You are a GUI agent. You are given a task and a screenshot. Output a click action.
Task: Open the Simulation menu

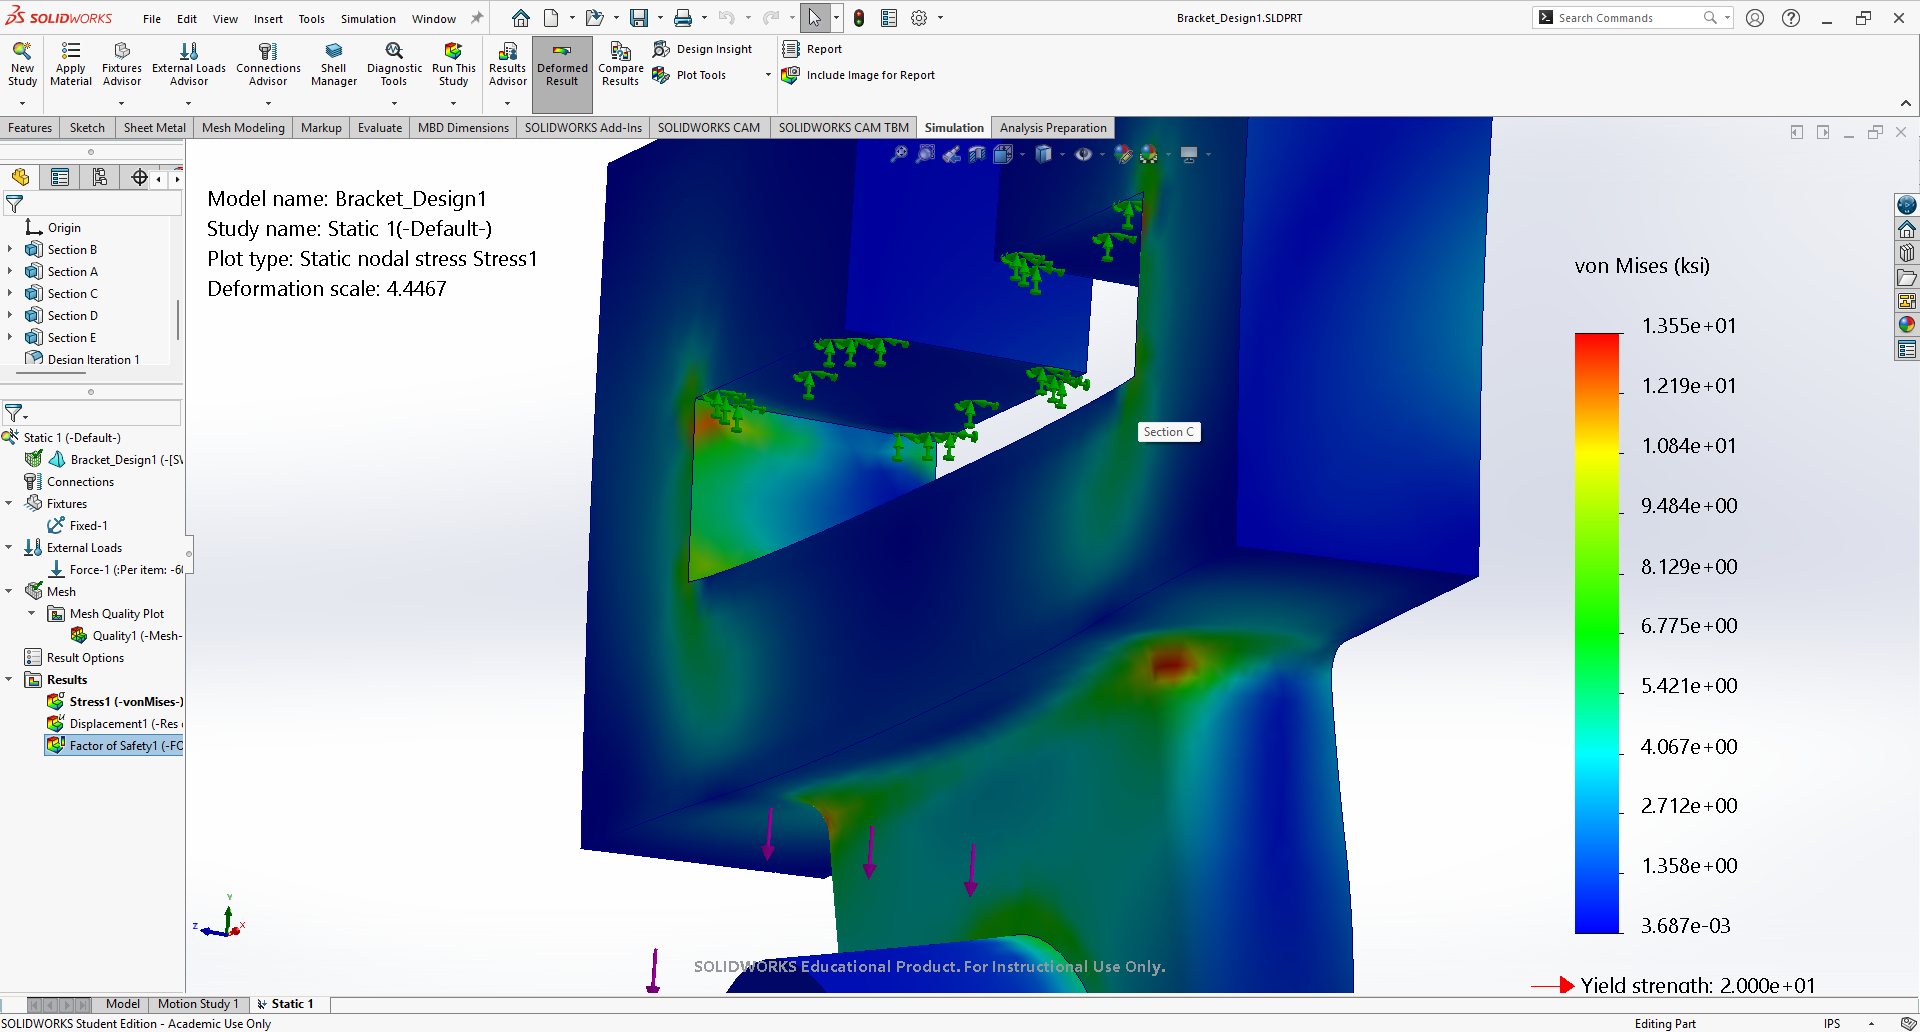(368, 18)
